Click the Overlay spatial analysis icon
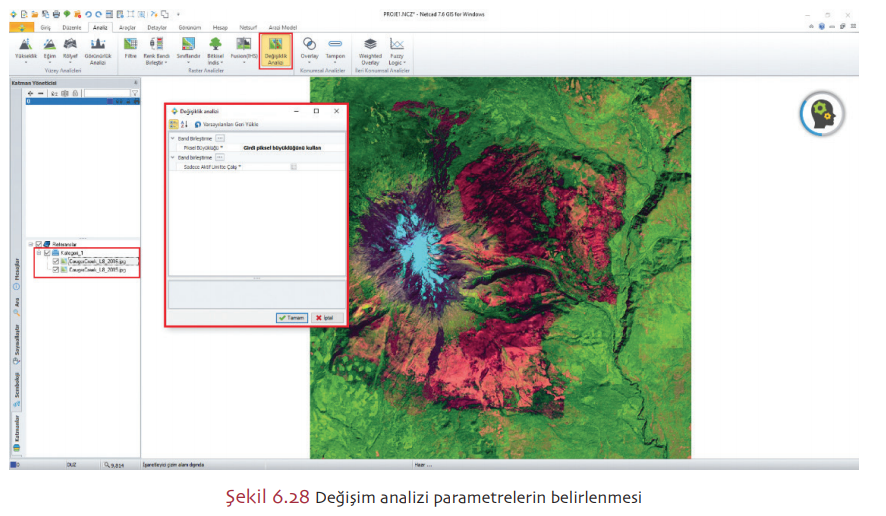The image size is (886, 516). point(310,49)
